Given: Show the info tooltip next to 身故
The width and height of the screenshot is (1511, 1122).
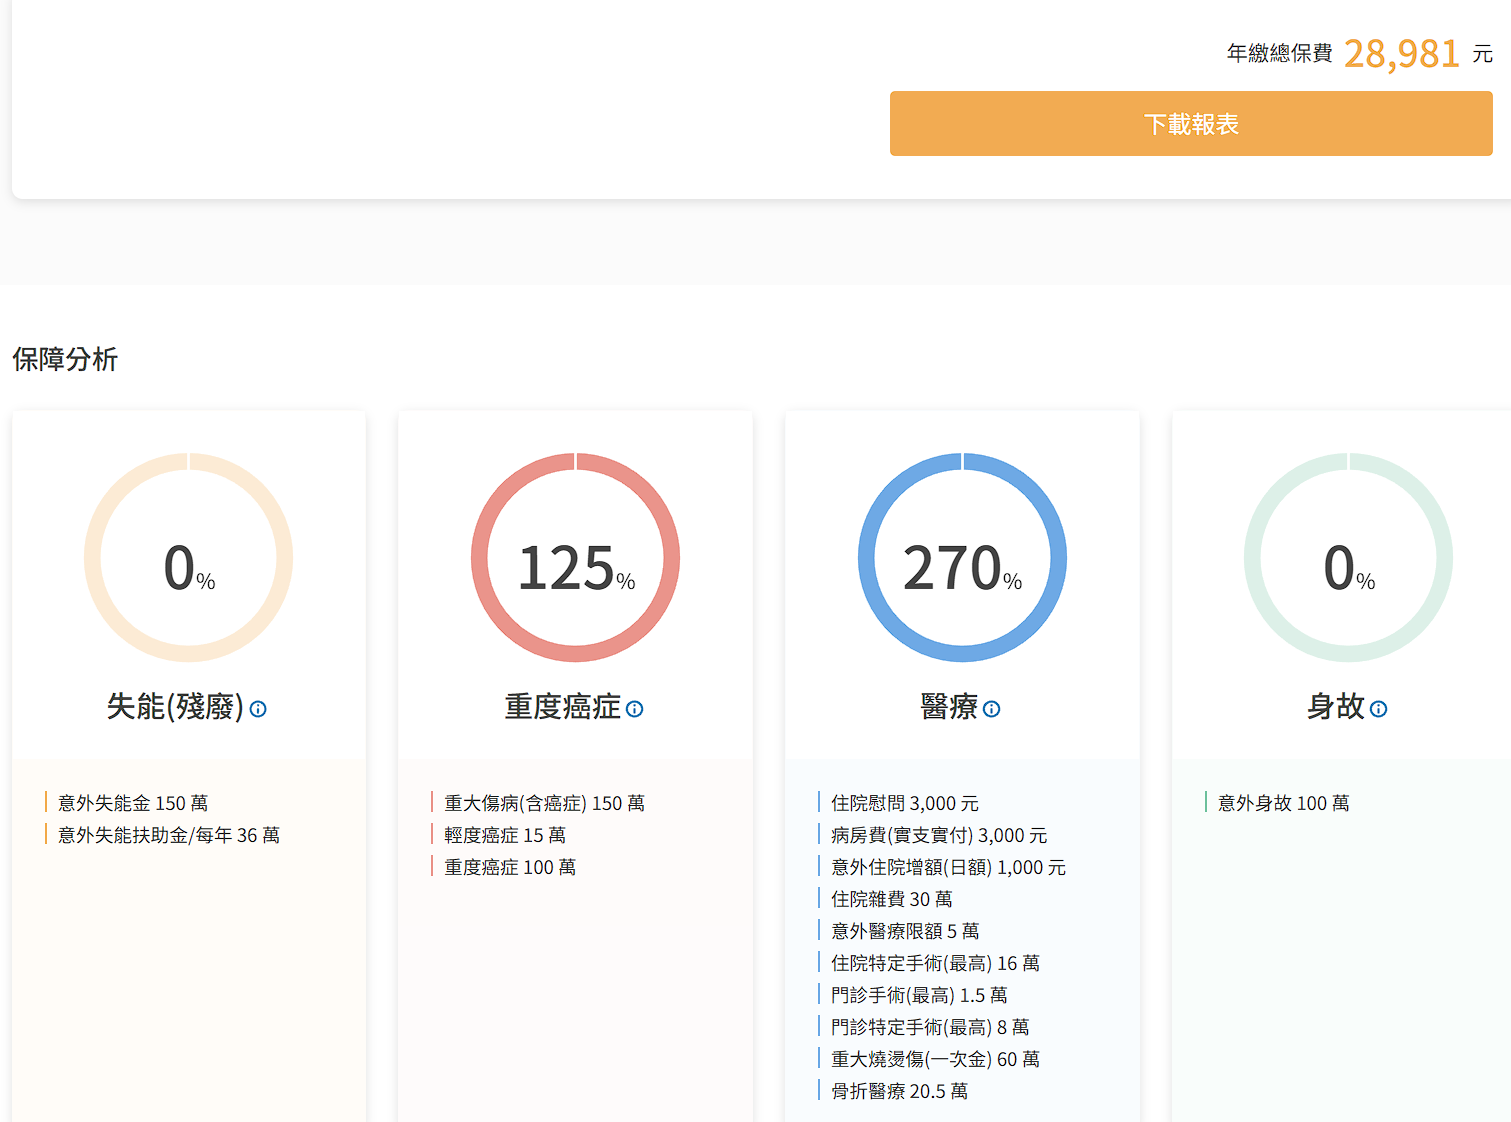Looking at the screenshot, I should (1379, 709).
